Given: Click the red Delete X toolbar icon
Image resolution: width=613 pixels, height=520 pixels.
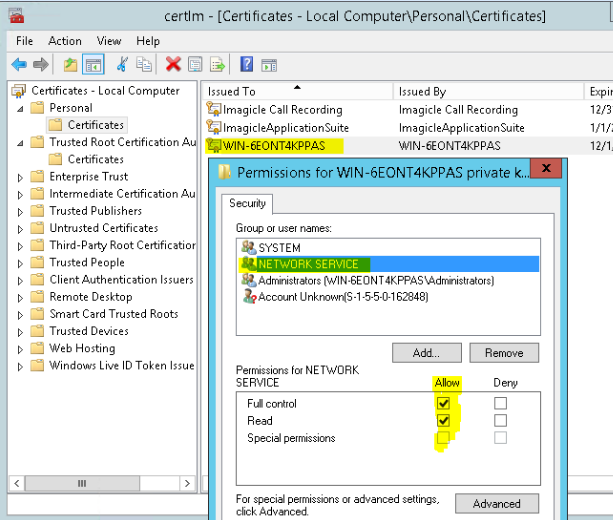Looking at the screenshot, I should pos(173,64).
